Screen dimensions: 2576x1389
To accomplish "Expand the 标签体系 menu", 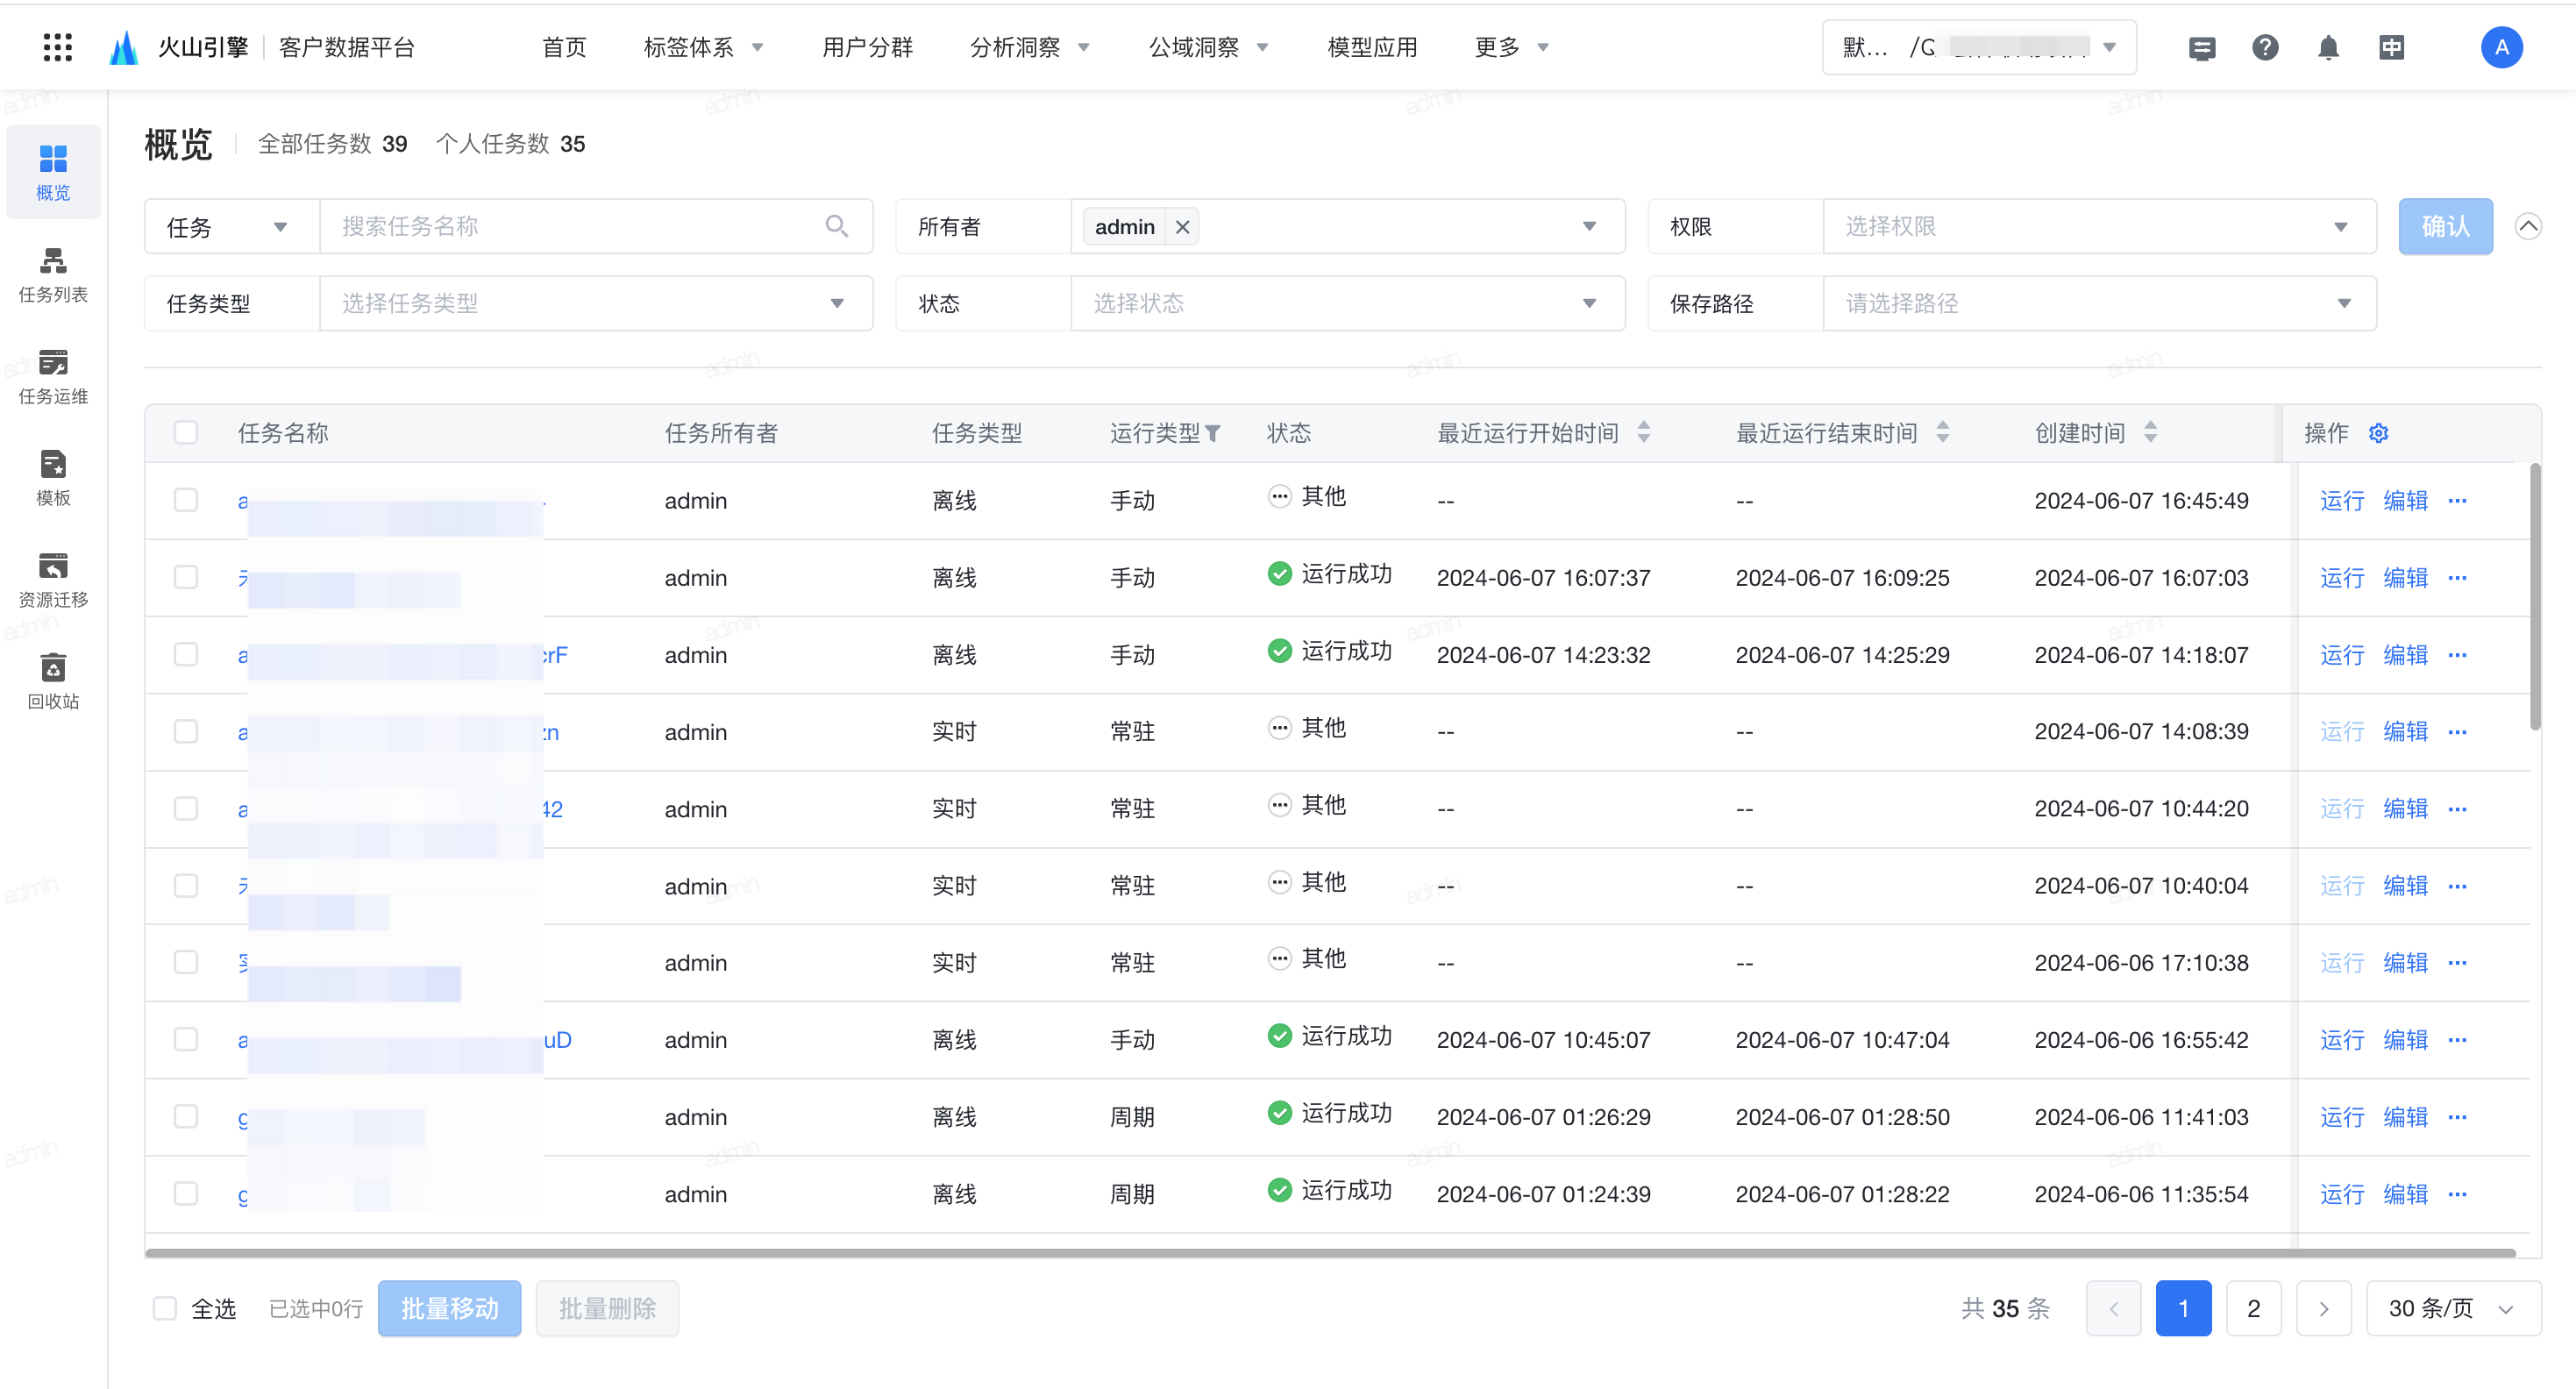I will point(704,47).
